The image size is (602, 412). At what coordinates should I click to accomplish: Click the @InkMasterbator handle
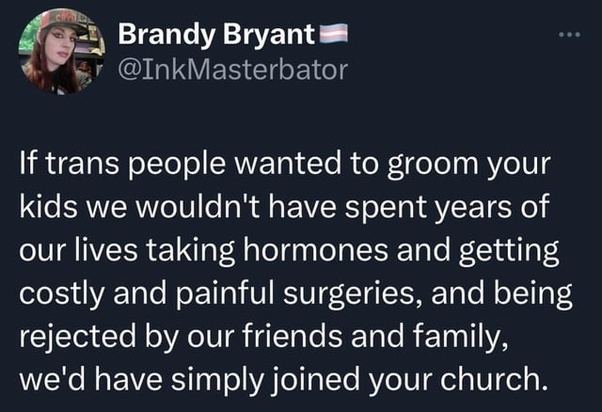(x=233, y=70)
